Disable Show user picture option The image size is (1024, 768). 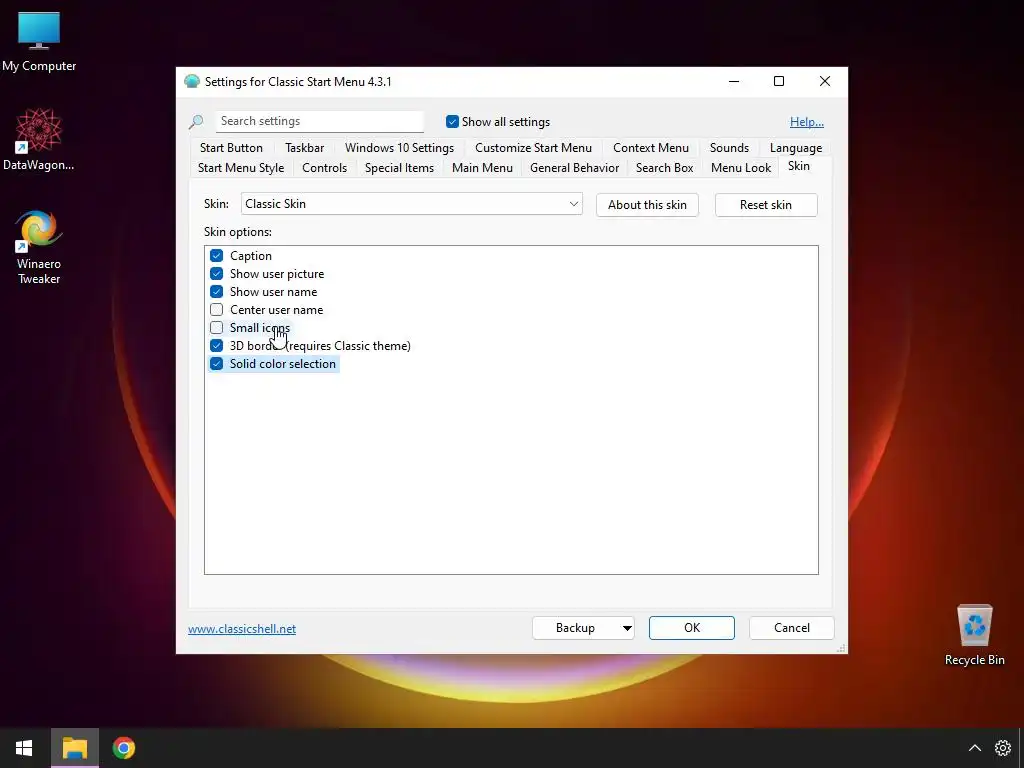coord(216,274)
